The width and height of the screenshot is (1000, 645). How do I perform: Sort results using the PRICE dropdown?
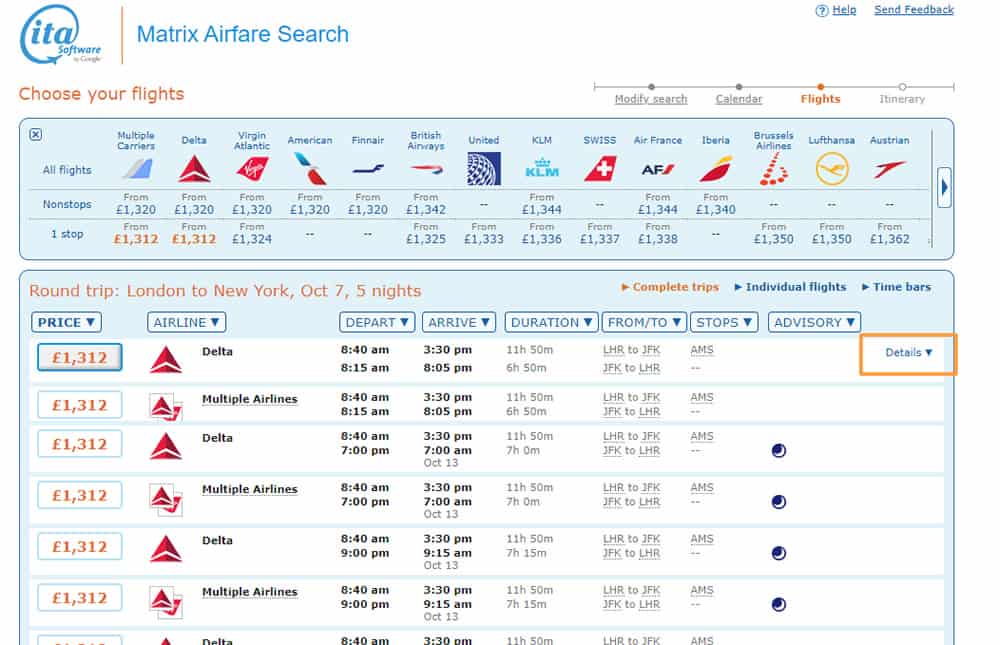(x=66, y=323)
